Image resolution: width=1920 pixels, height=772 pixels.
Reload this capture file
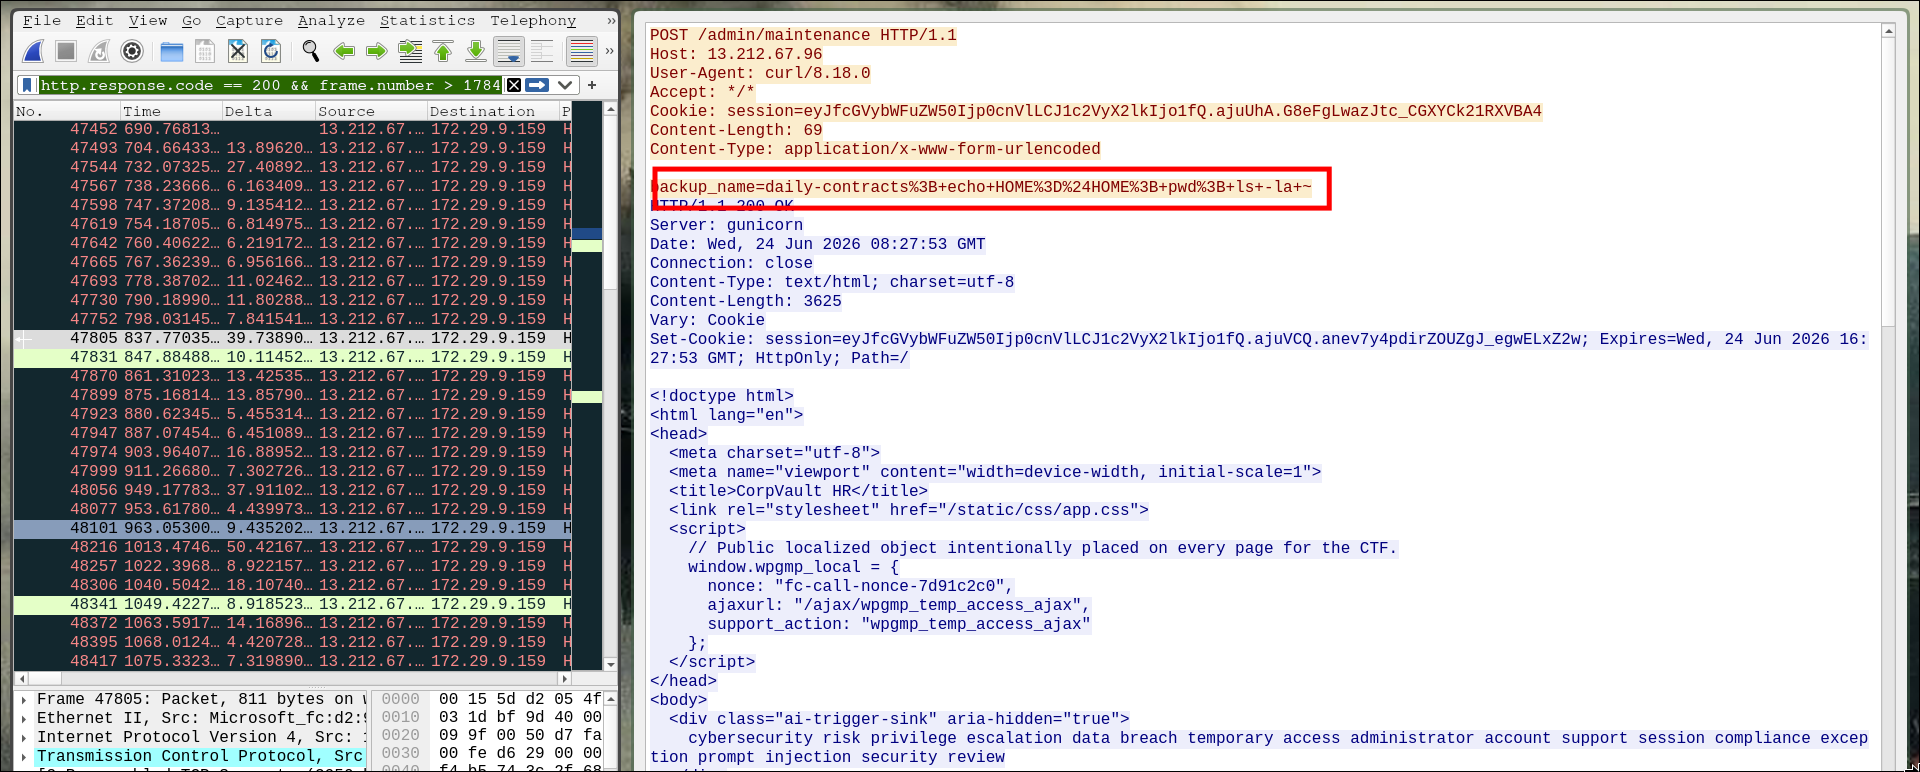pyautogui.click(x=271, y=51)
